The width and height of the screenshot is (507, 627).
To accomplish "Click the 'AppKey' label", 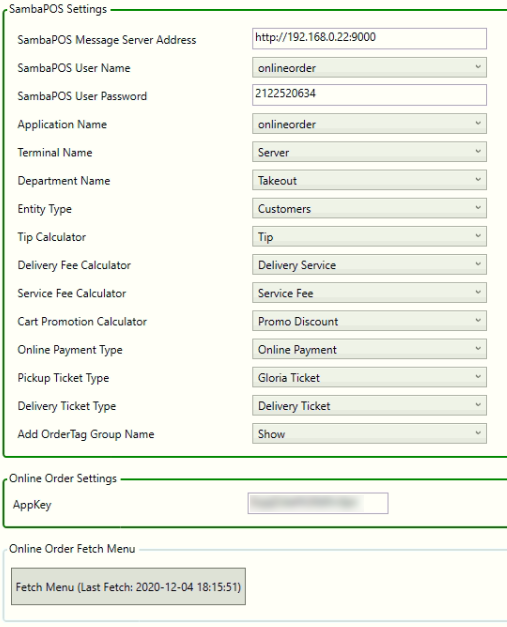I will 32,505.
